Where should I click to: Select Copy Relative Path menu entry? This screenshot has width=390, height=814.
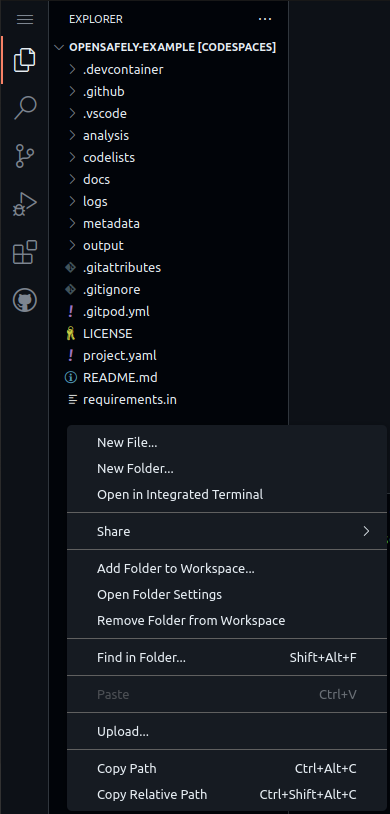click(x=227, y=794)
